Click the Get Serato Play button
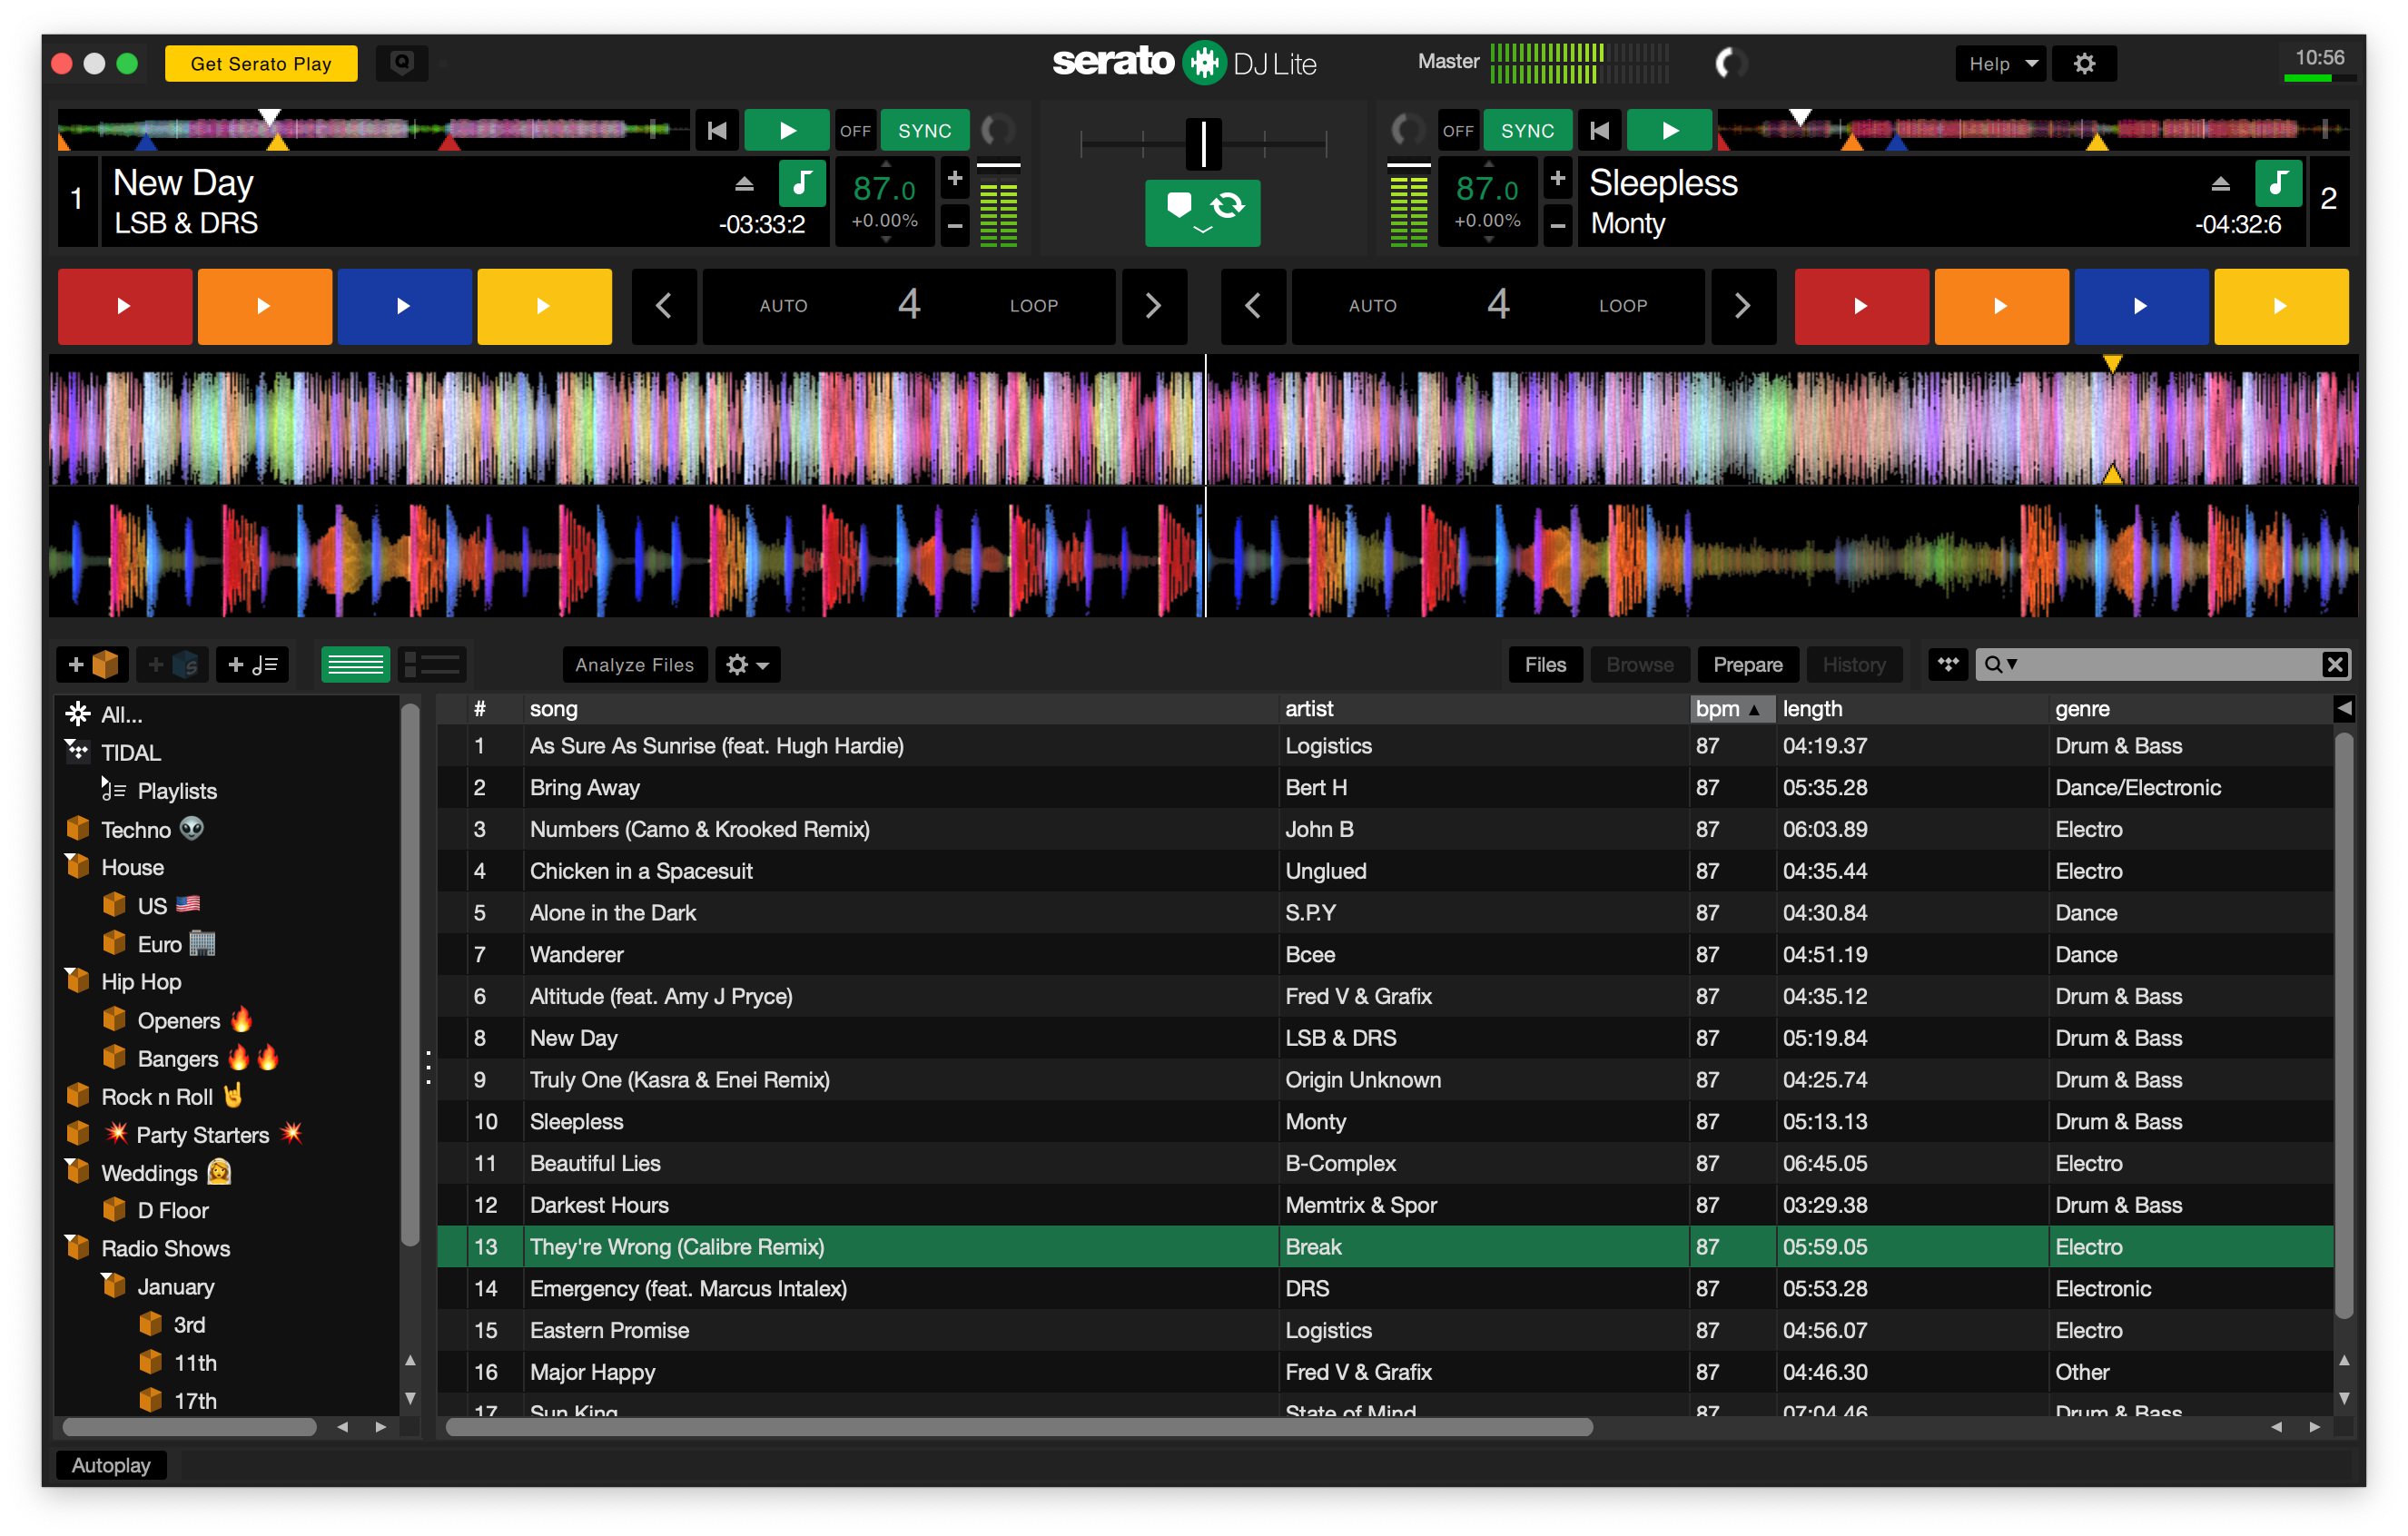Screen dimensions: 2408x1536 point(261,64)
